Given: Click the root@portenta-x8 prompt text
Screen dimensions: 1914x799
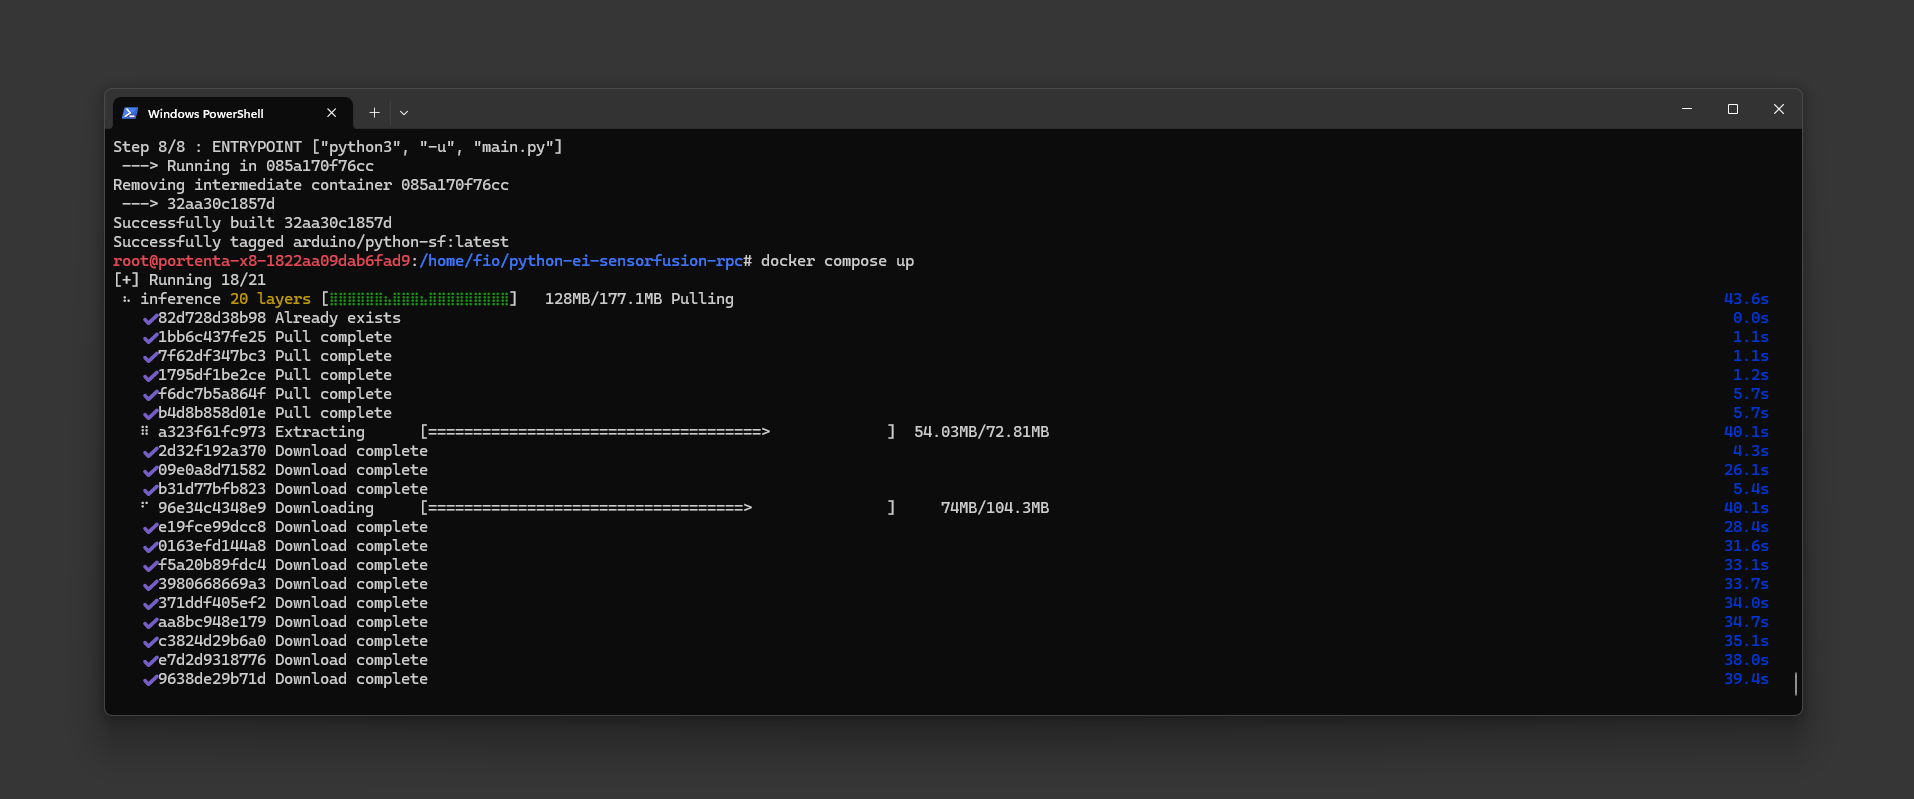Looking at the screenshot, I should point(261,261).
